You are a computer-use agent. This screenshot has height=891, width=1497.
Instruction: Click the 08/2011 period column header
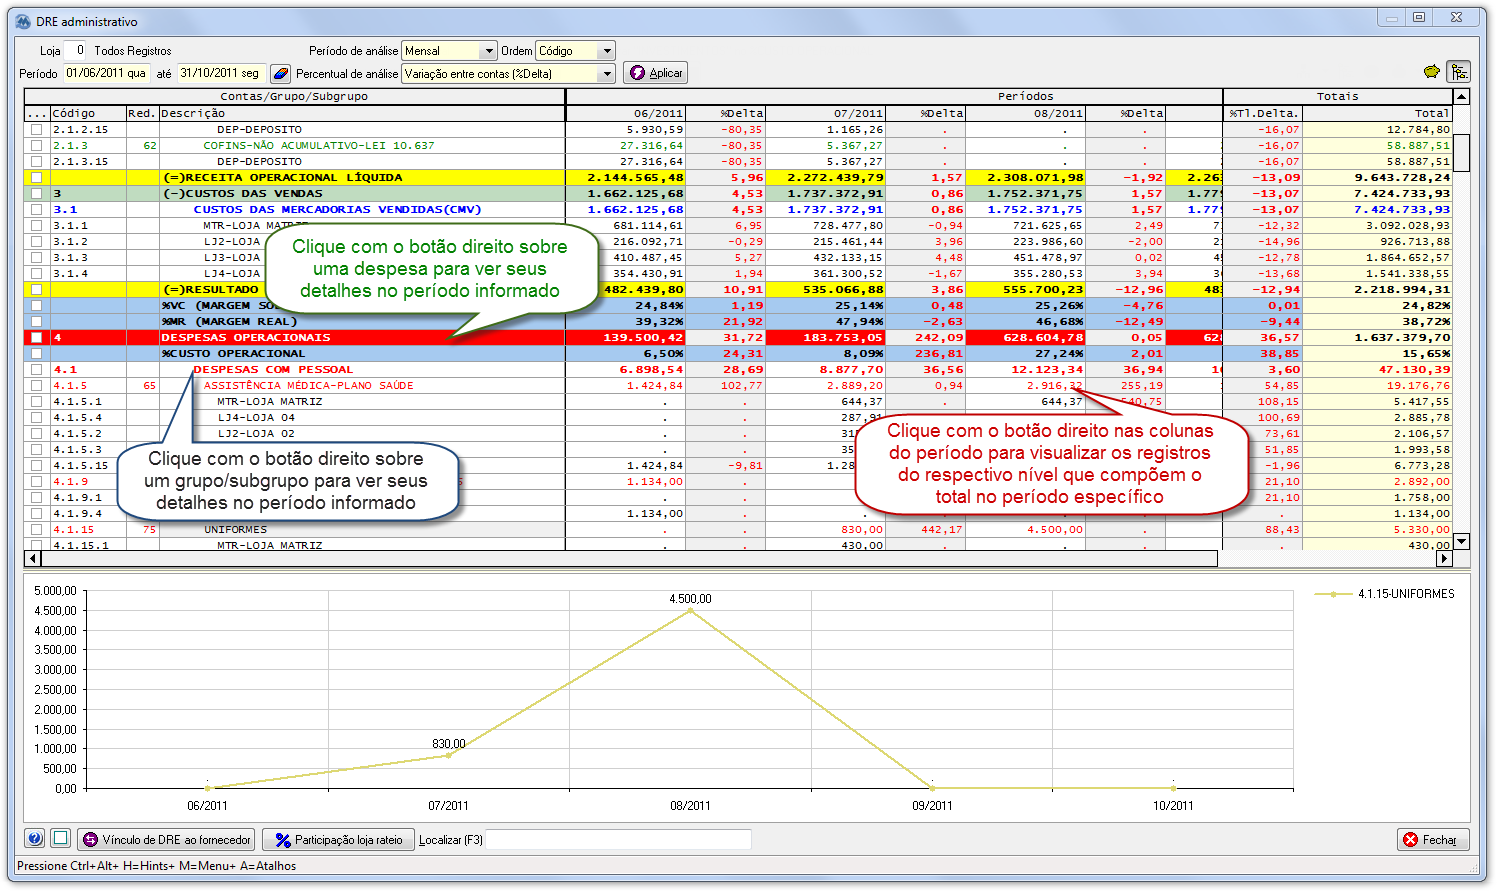point(1026,114)
